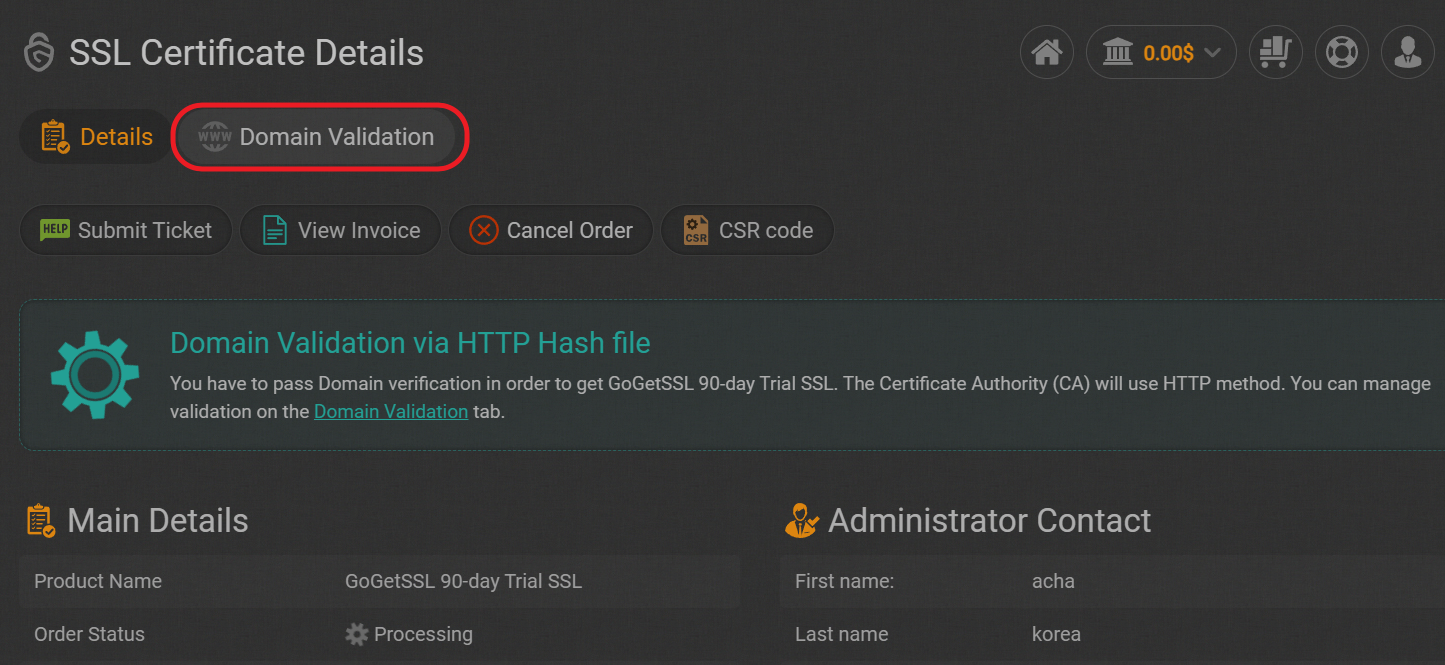Viewport: 1445px width, 665px height.
Task: Click the teal gear icon in notice
Action: tap(95, 374)
